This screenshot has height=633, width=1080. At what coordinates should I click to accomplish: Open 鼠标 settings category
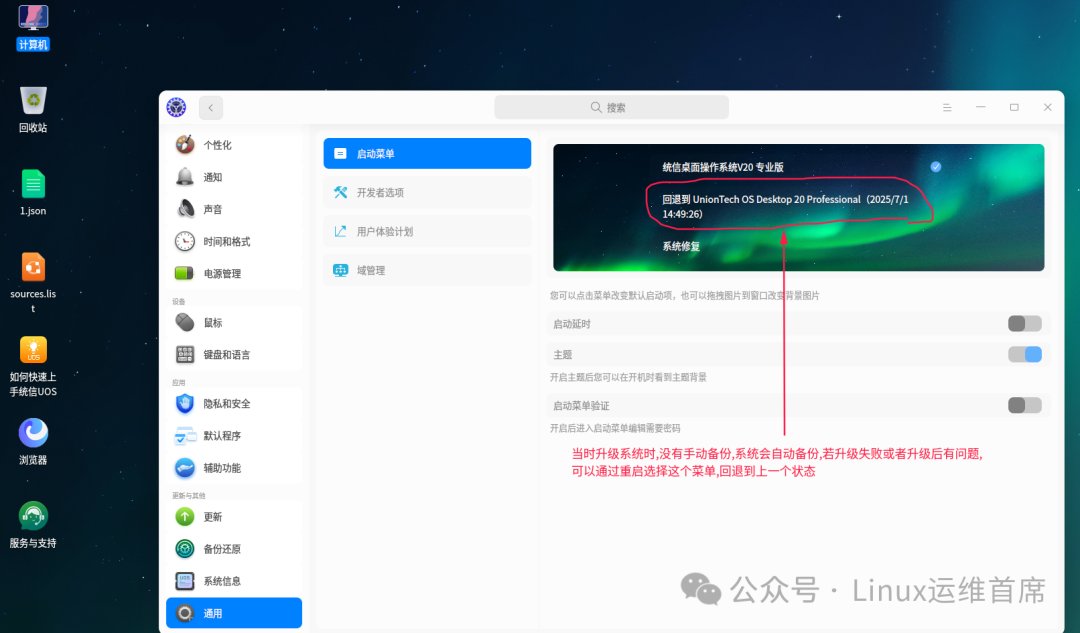tap(234, 322)
